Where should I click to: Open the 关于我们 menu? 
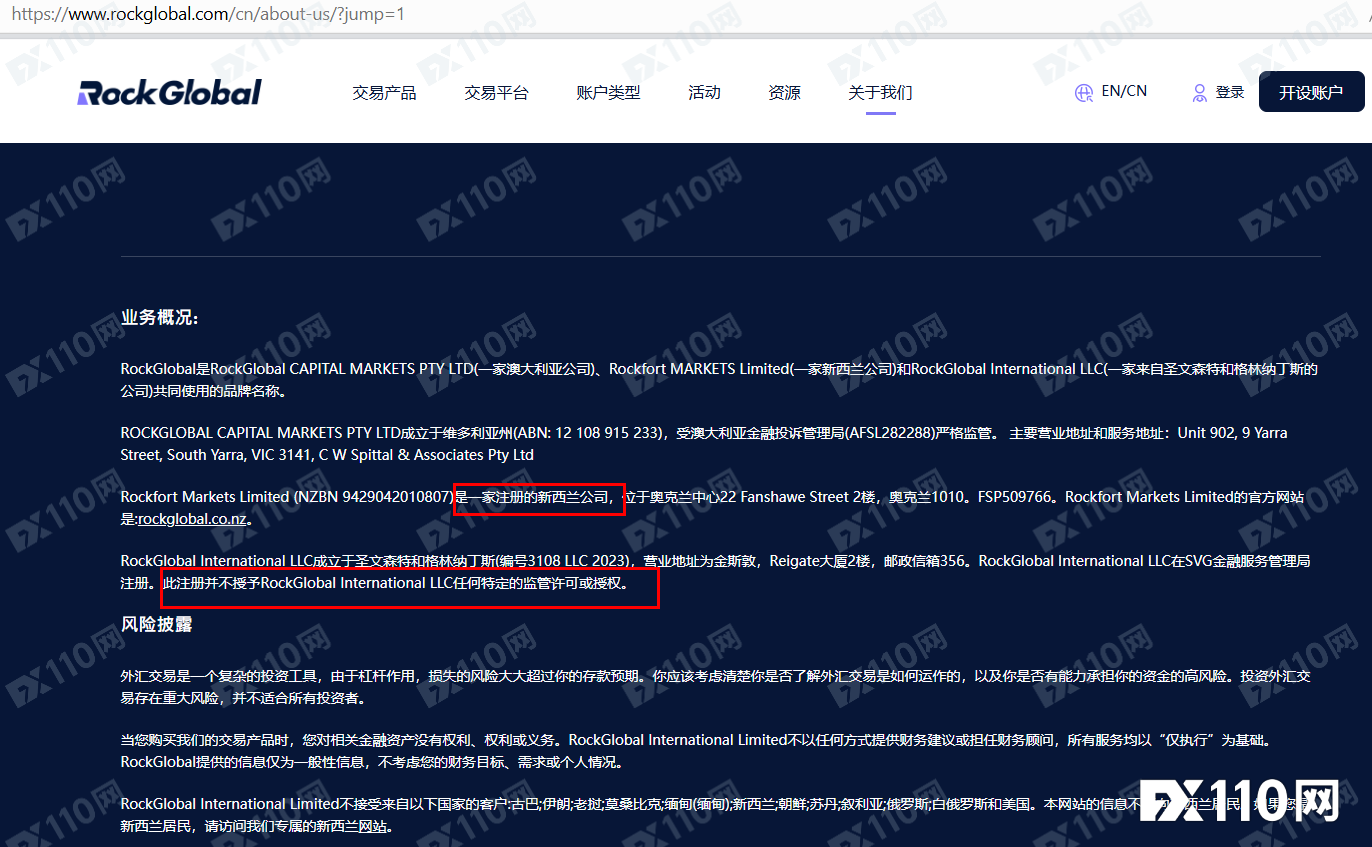click(x=880, y=93)
